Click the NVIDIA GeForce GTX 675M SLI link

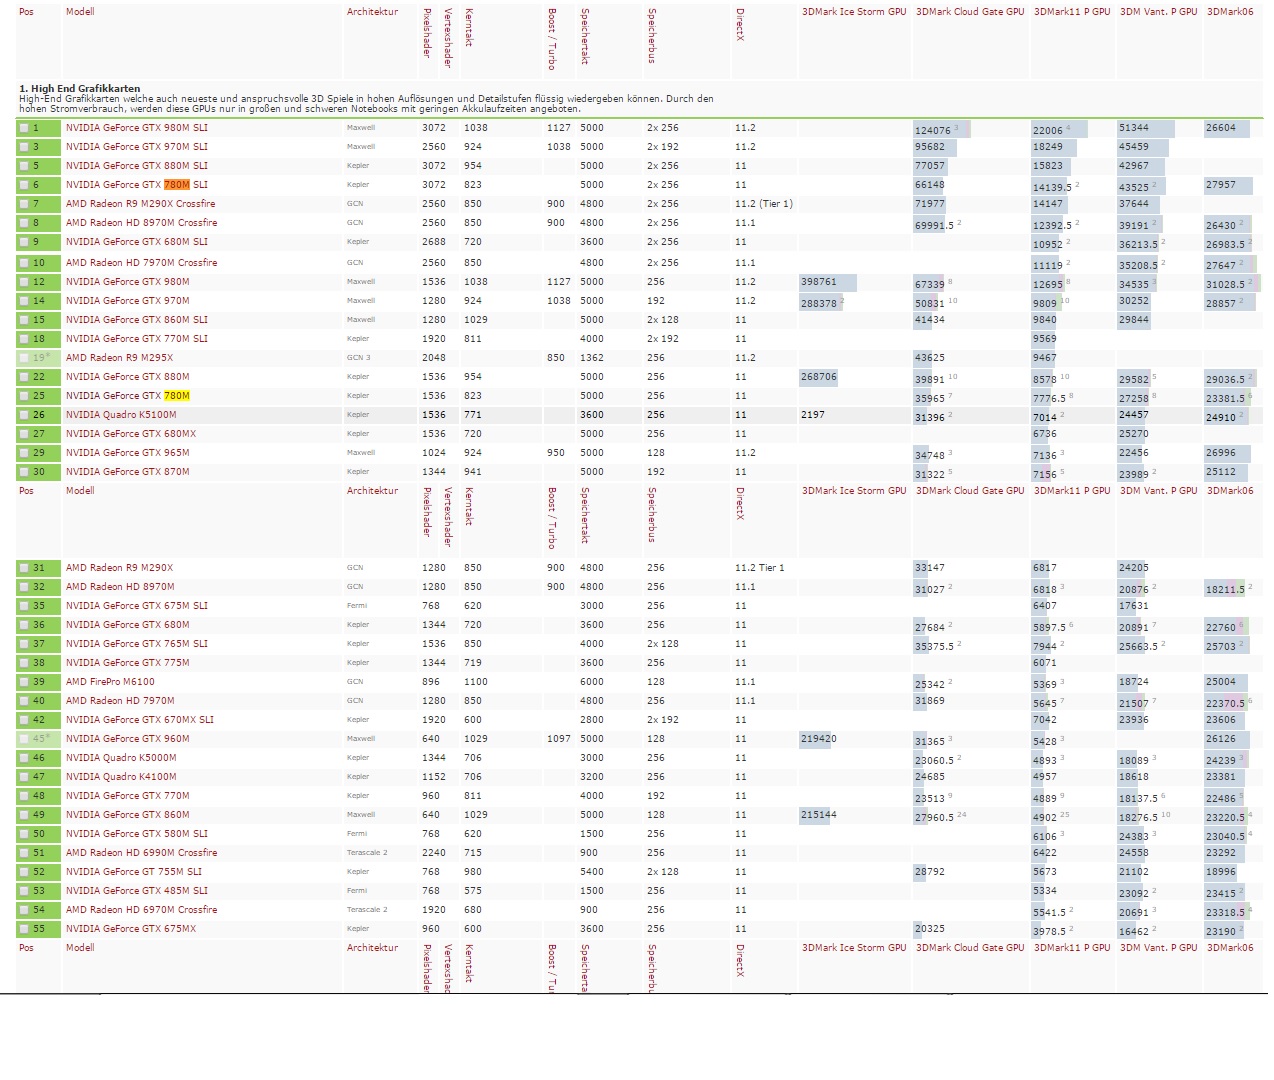click(x=137, y=606)
